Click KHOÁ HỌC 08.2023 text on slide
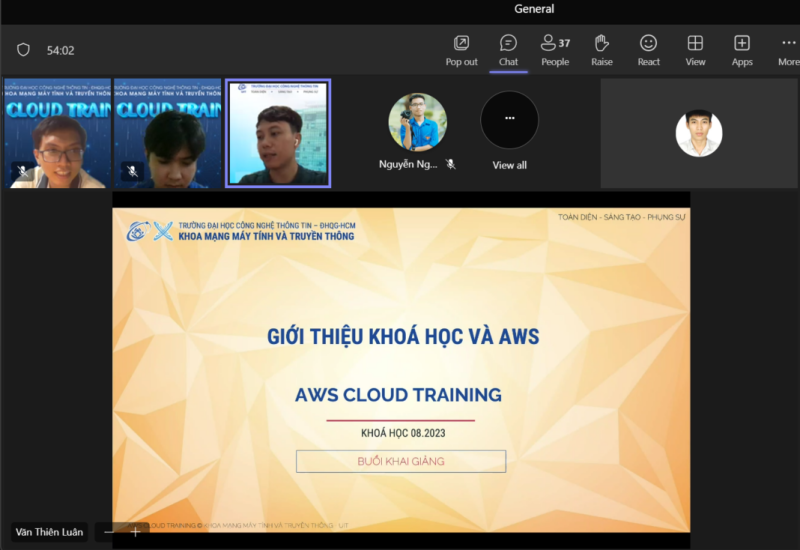 point(403,433)
